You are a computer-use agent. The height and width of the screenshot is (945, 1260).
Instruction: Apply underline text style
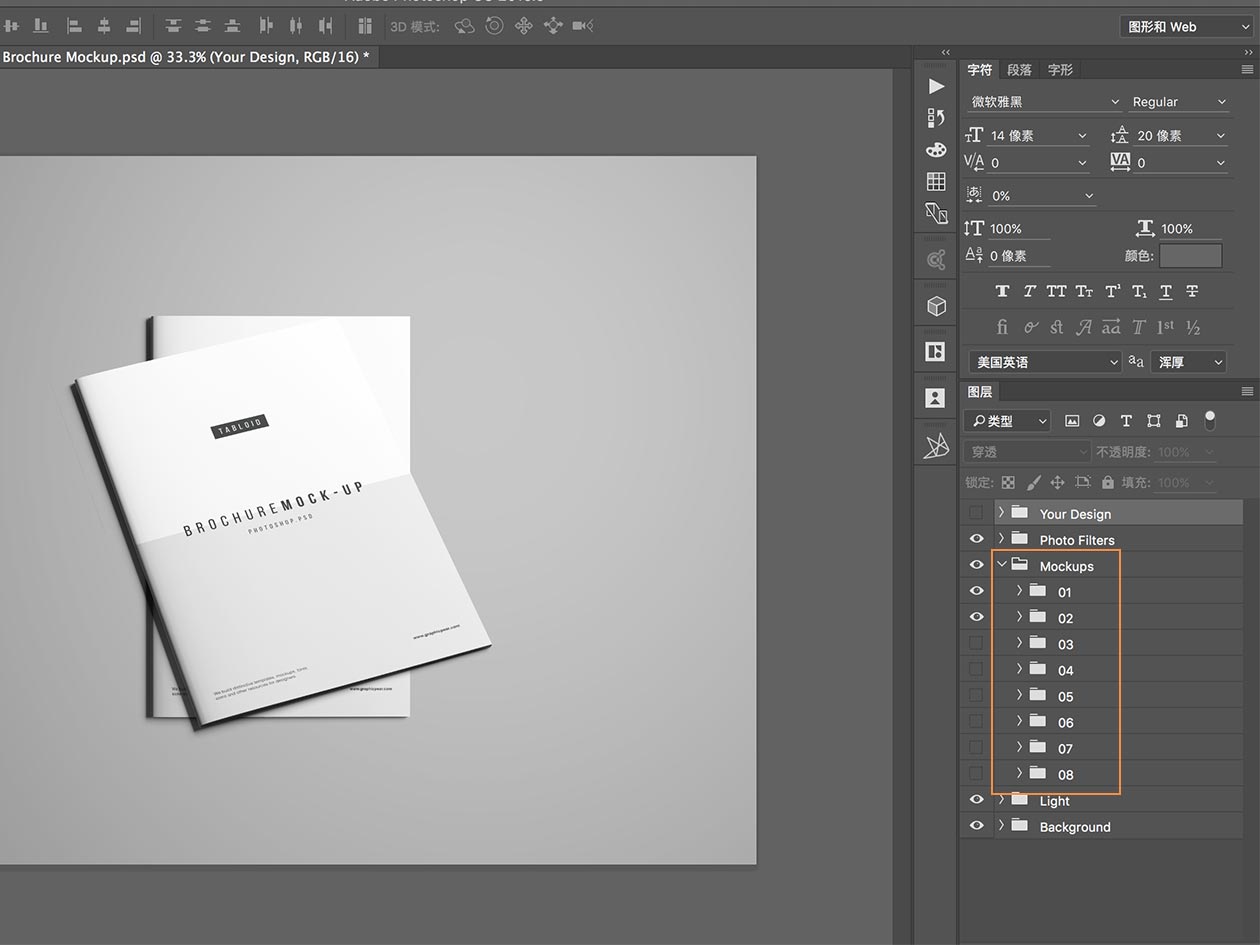1166,292
